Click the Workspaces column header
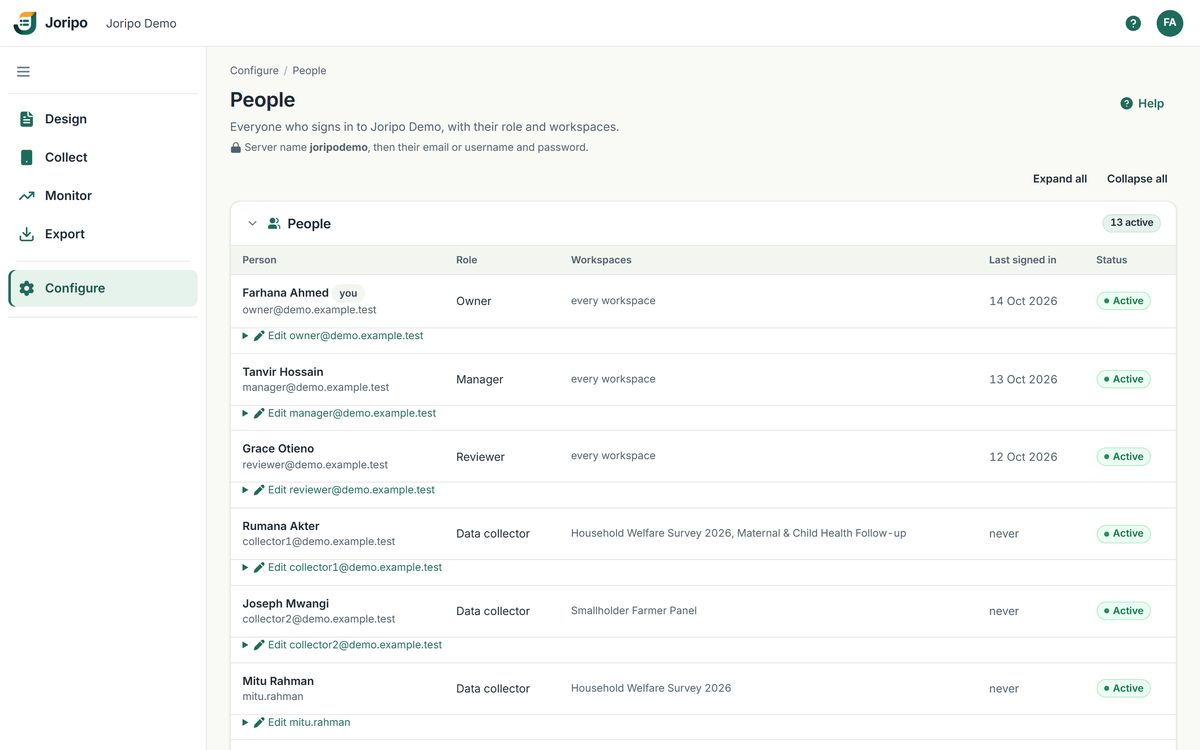Image resolution: width=1200 pixels, height=750 pixels. [x=601, y=260]
